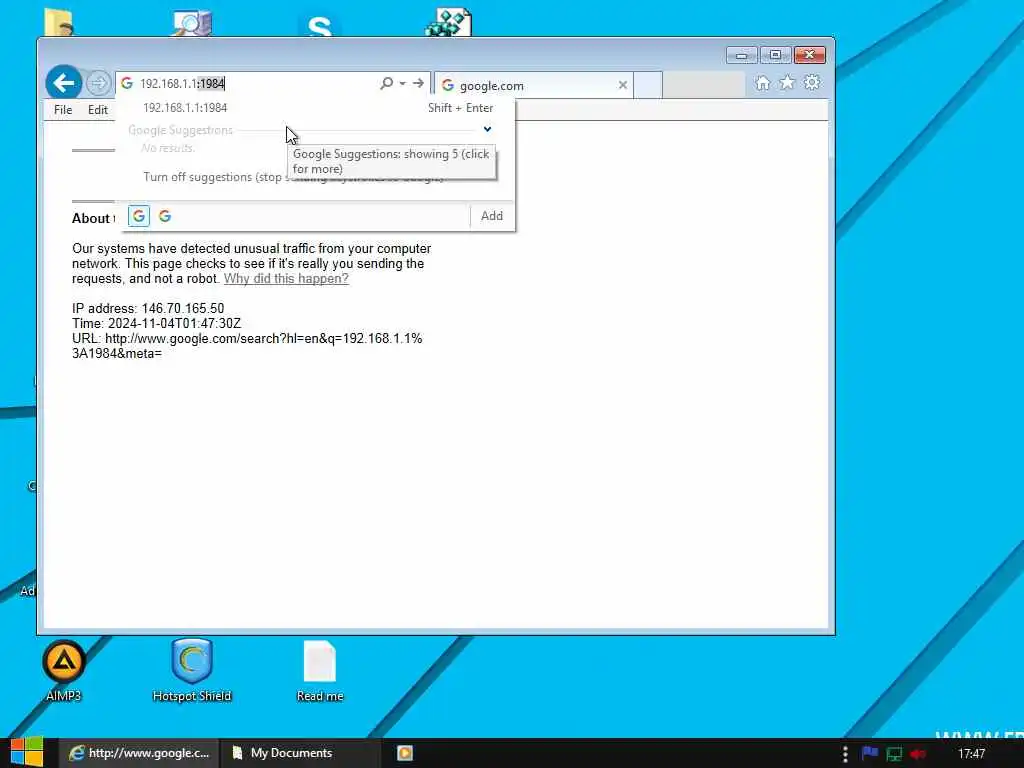Open the Tools gear icon
This screenshot has height=768, width=1024.
tap(812, 82)
